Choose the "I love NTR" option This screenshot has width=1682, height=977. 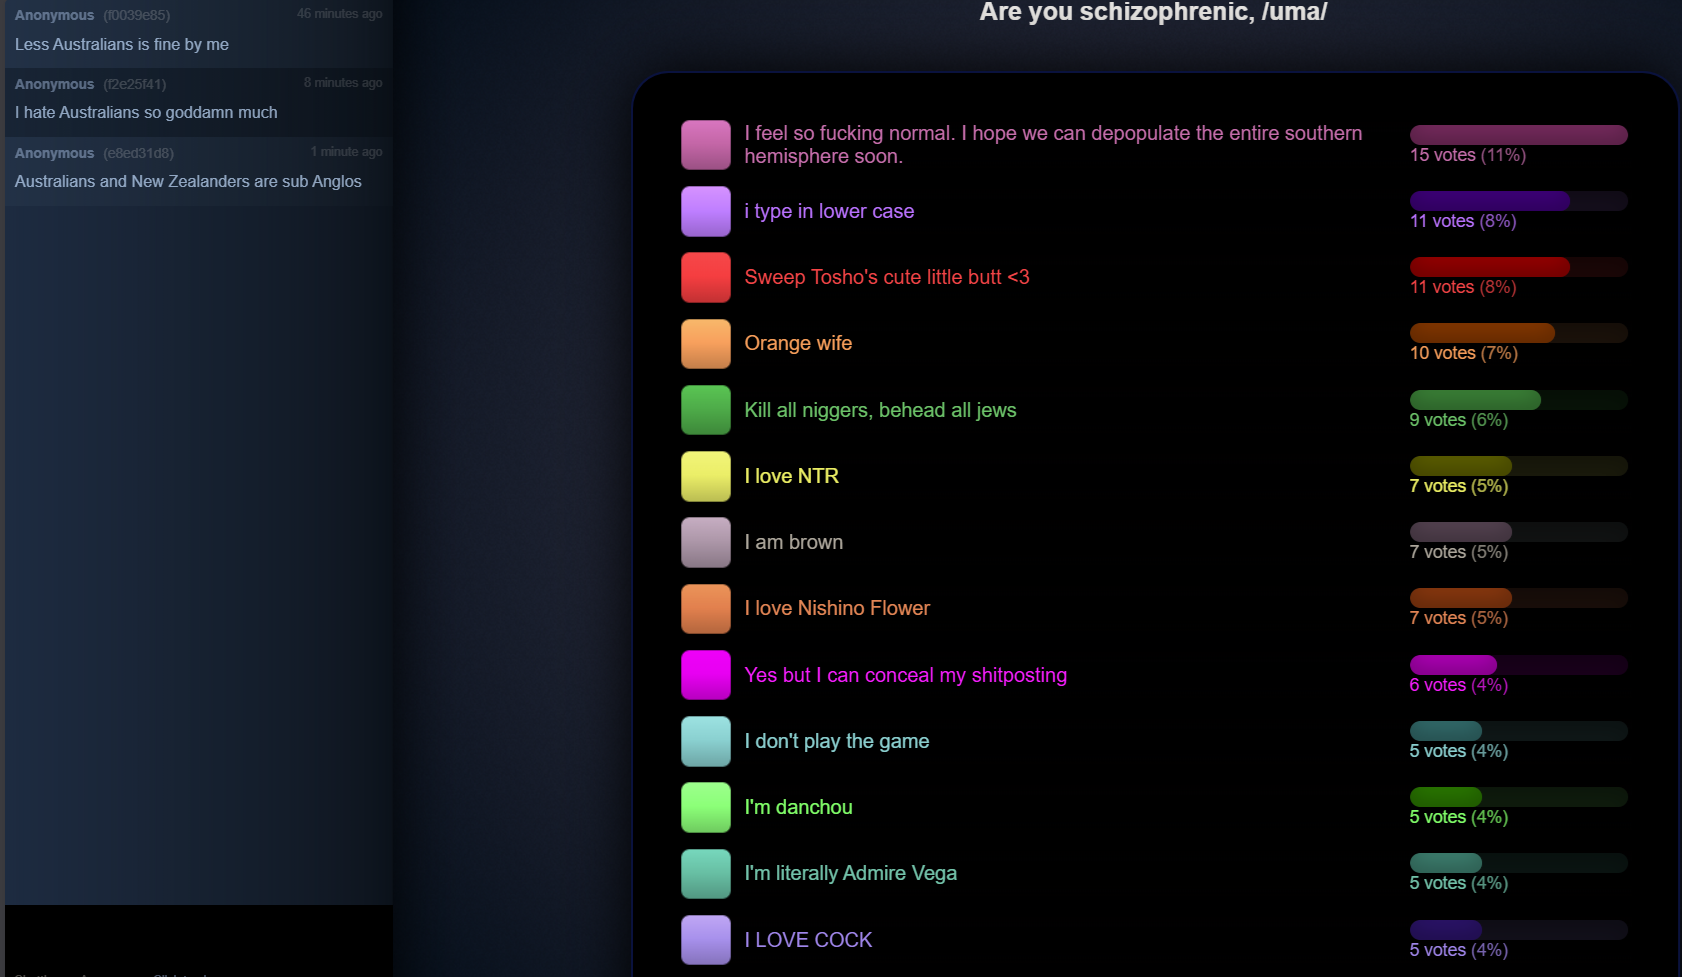791,476
